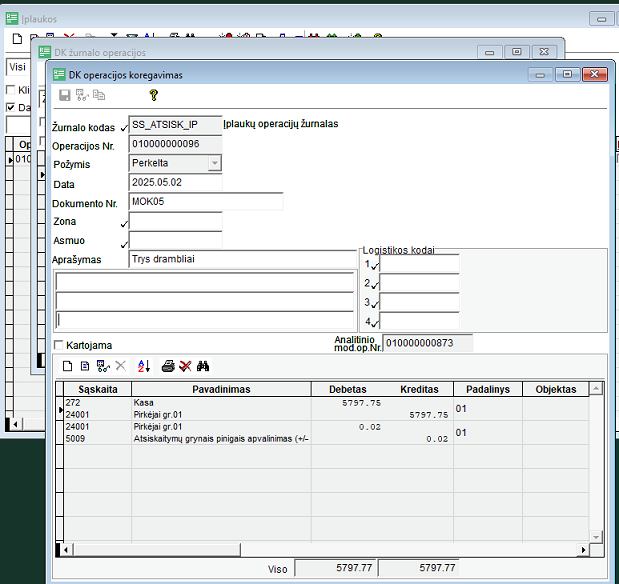Image resolution: width=619 pixels, height=584 pixels.
Task: Add new blank row in entries toolbar
Action: (x=68, y=366)
